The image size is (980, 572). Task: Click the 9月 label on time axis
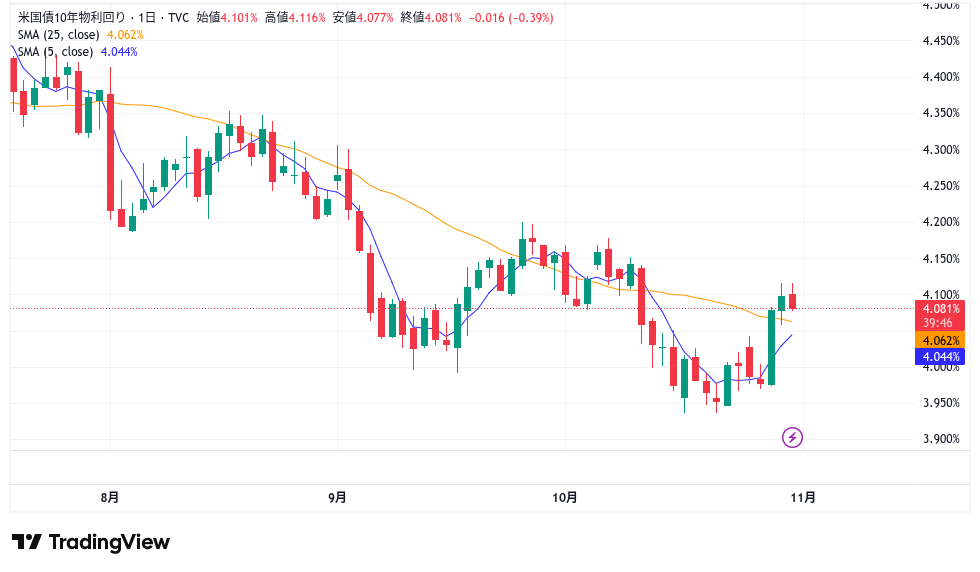(x=337, y=496)
